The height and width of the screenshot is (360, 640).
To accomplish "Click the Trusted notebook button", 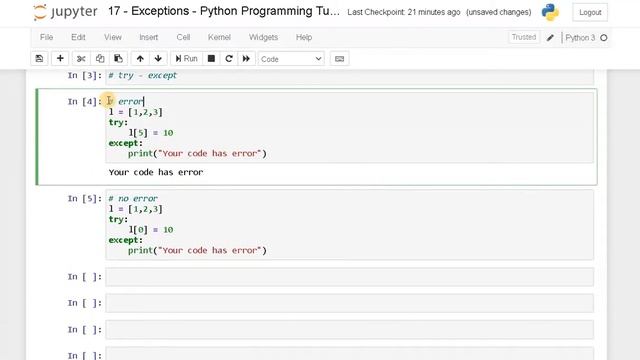I will click(x=524, y=37).
